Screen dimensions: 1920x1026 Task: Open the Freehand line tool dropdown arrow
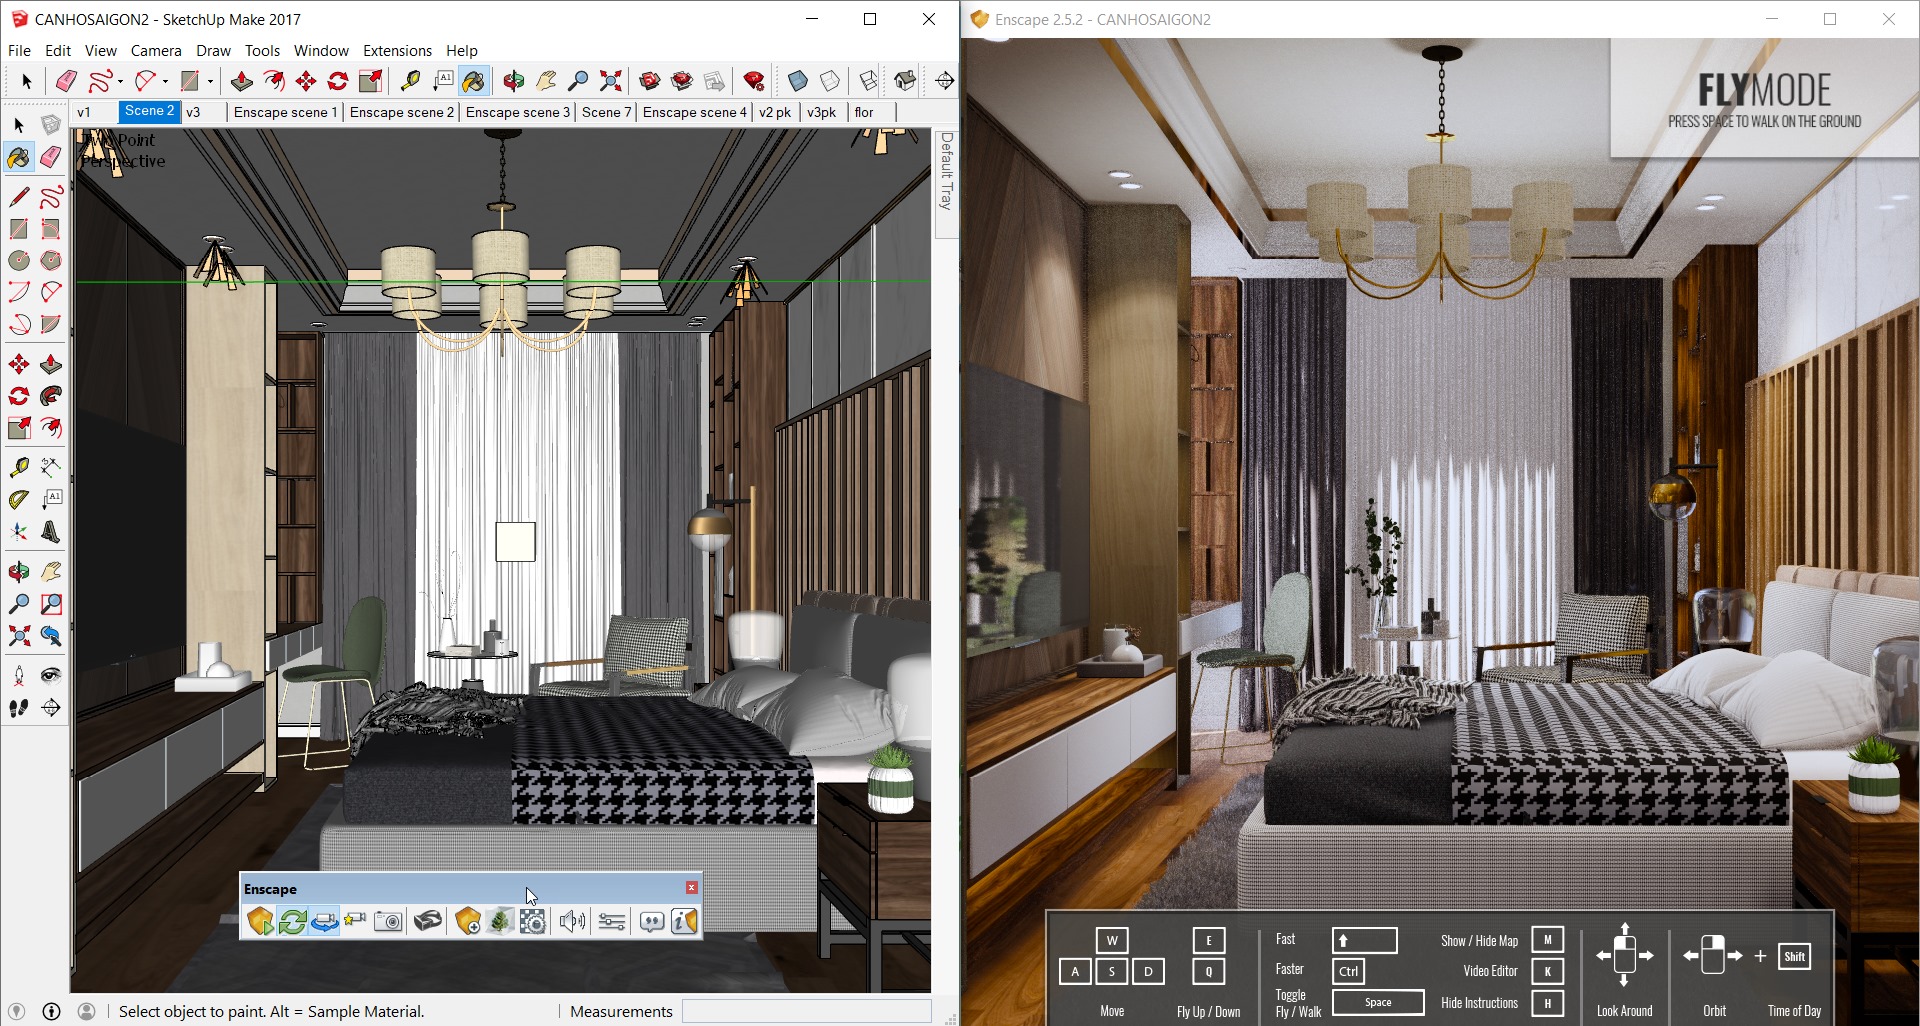tap(120, 81)
